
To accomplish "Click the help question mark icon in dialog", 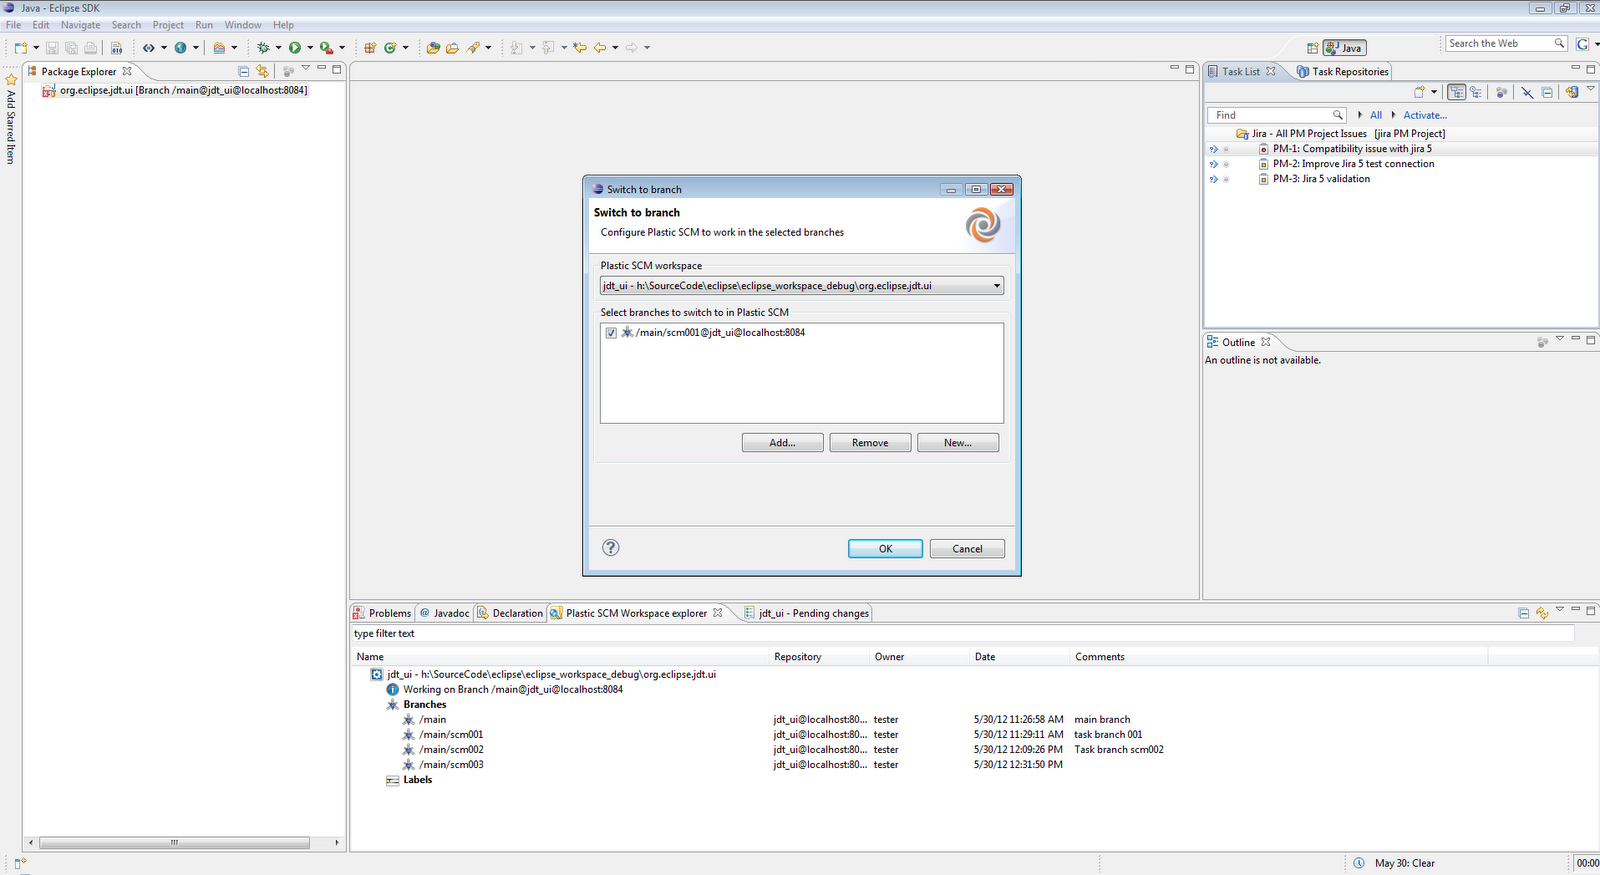I will [611, 547].
